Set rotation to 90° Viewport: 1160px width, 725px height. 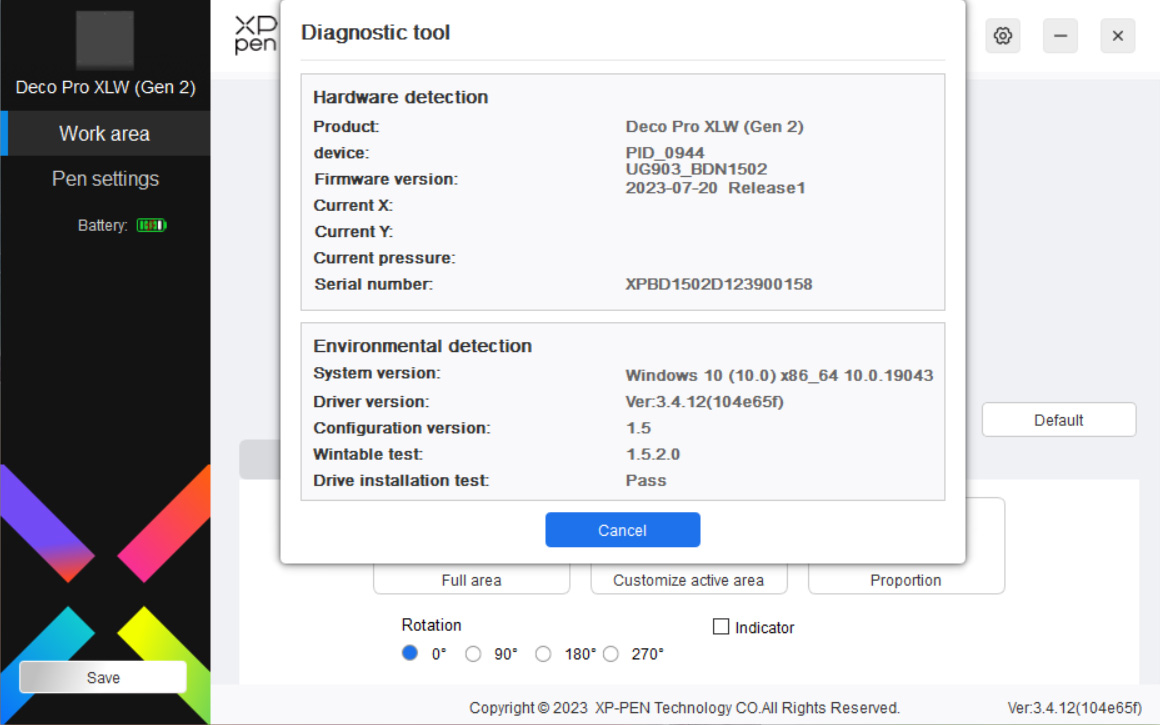point(474,654)
